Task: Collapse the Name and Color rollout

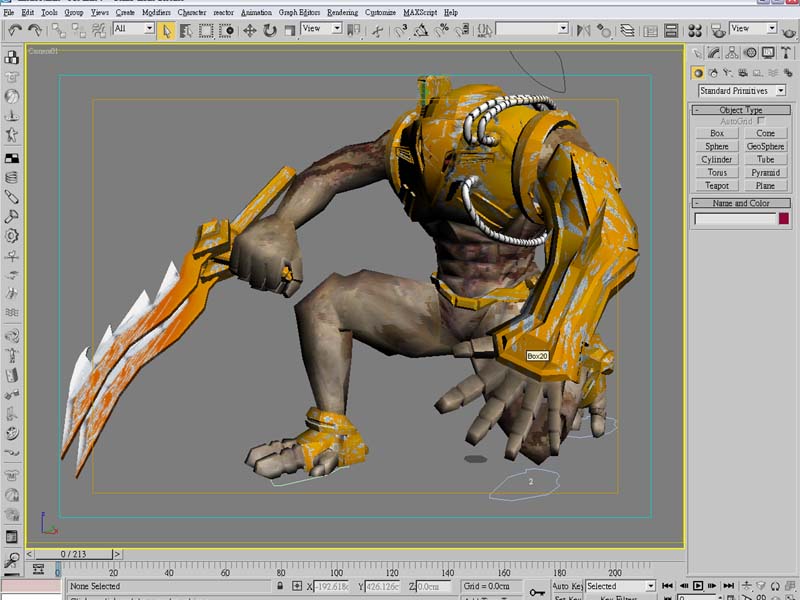Action: pyautogui.click(x=741, y=203)
